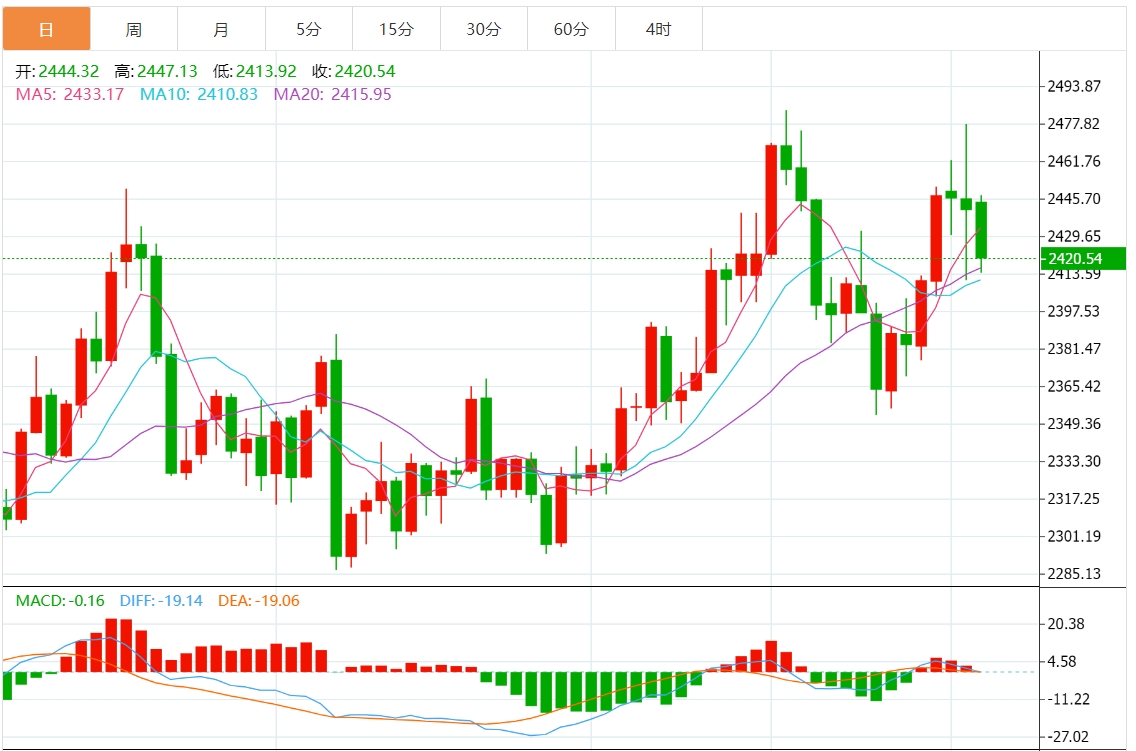The width and height of the screenshot is (1136, 751).
Task: Click the DIFF: -19.14 label
Action: point(161,600)
